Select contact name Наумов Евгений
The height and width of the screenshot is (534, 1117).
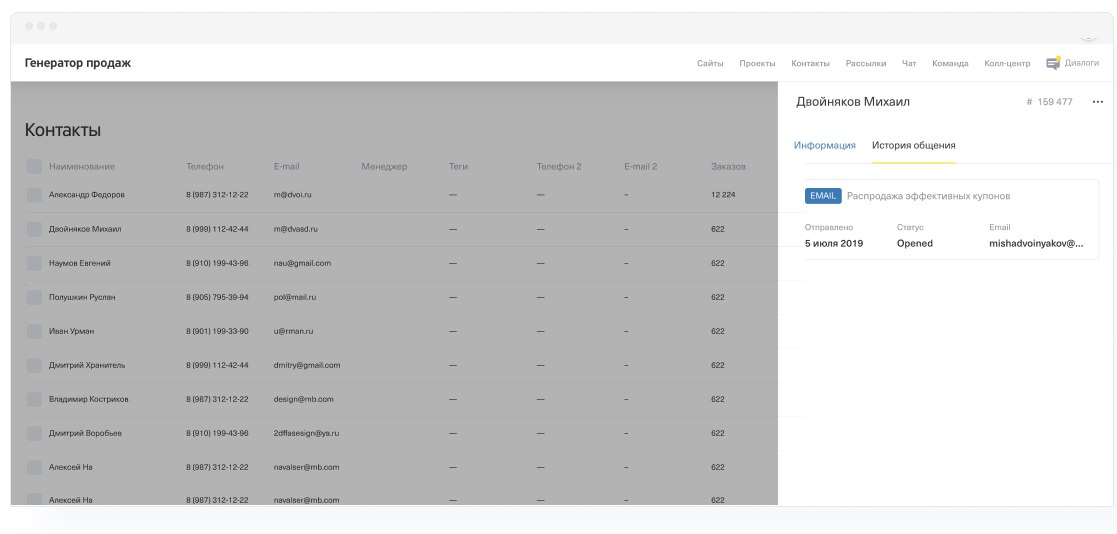tap(80, 263)
